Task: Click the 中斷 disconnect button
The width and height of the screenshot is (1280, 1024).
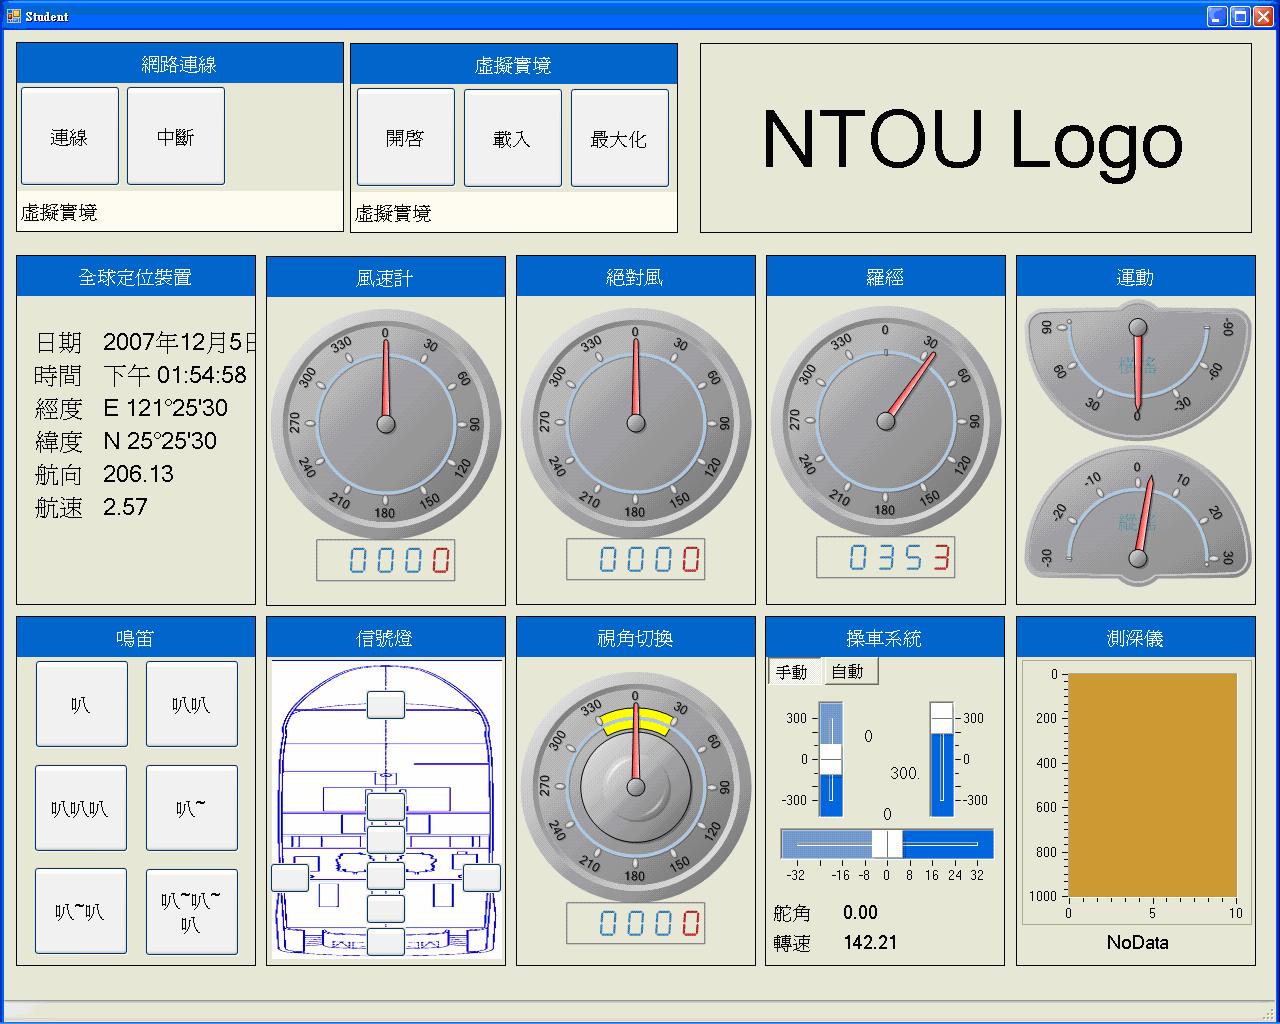Action: (x=176, y=136)
